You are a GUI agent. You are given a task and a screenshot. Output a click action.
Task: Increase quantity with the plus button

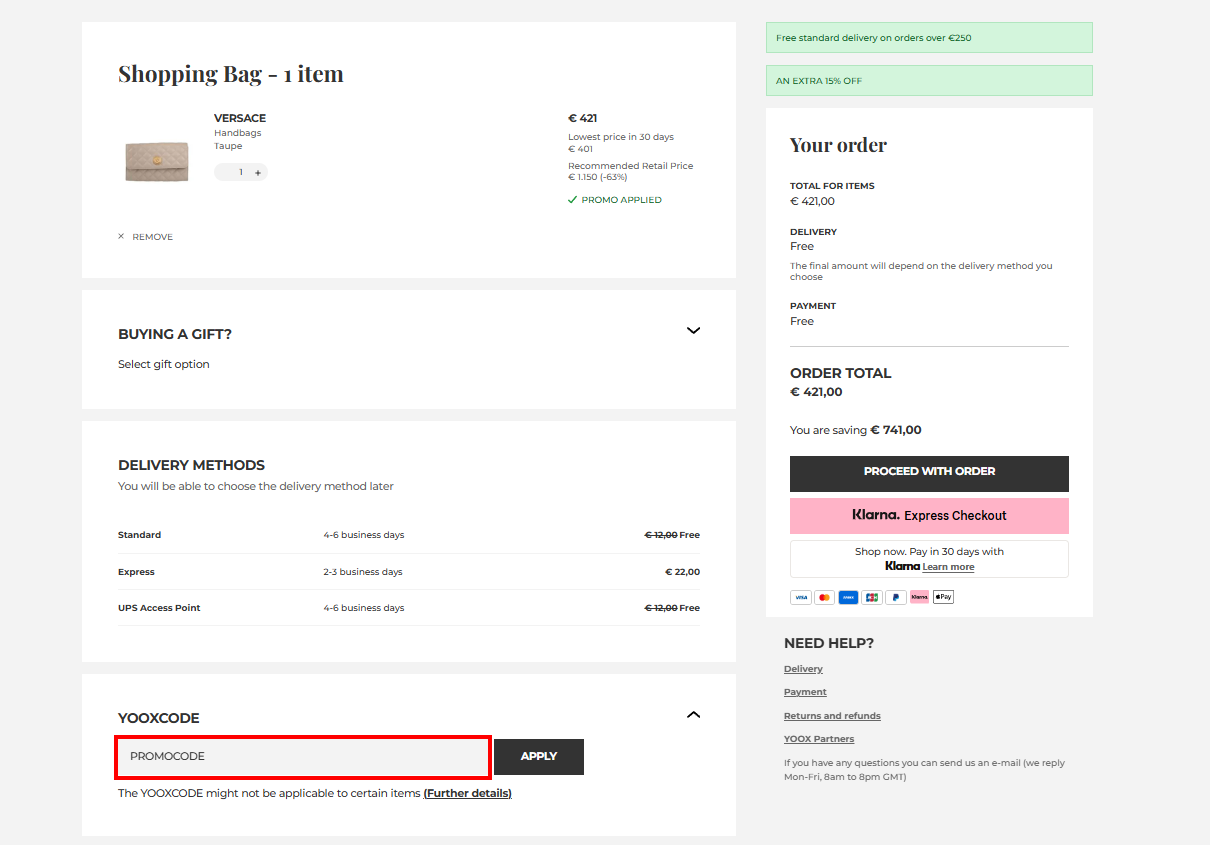258,173
